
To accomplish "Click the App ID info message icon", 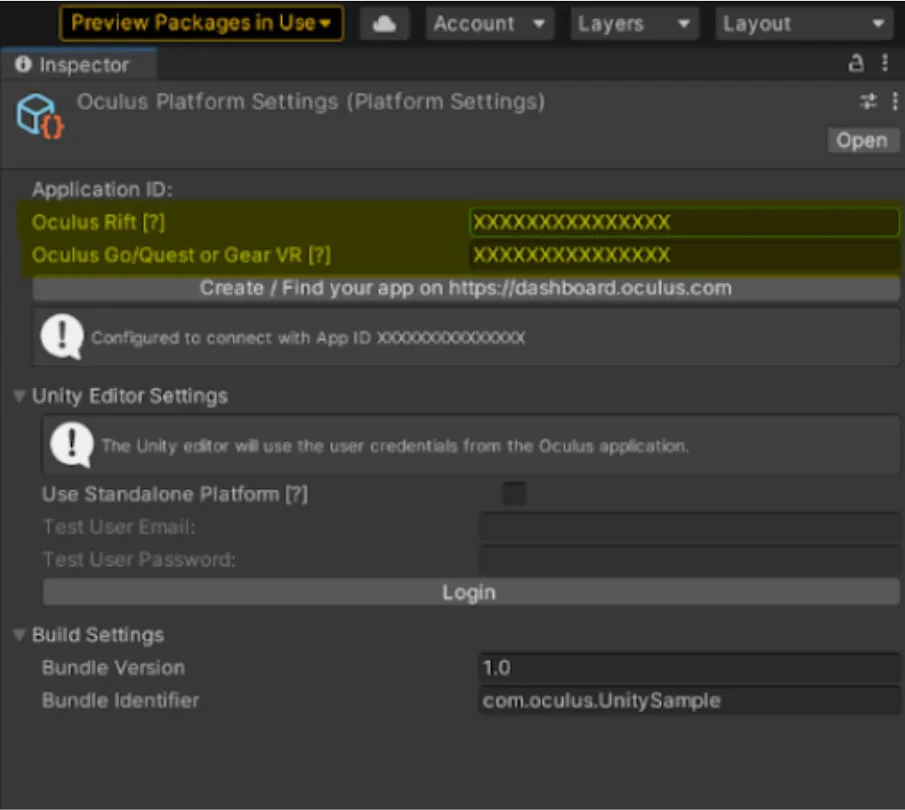I will [x=62, y=337].
